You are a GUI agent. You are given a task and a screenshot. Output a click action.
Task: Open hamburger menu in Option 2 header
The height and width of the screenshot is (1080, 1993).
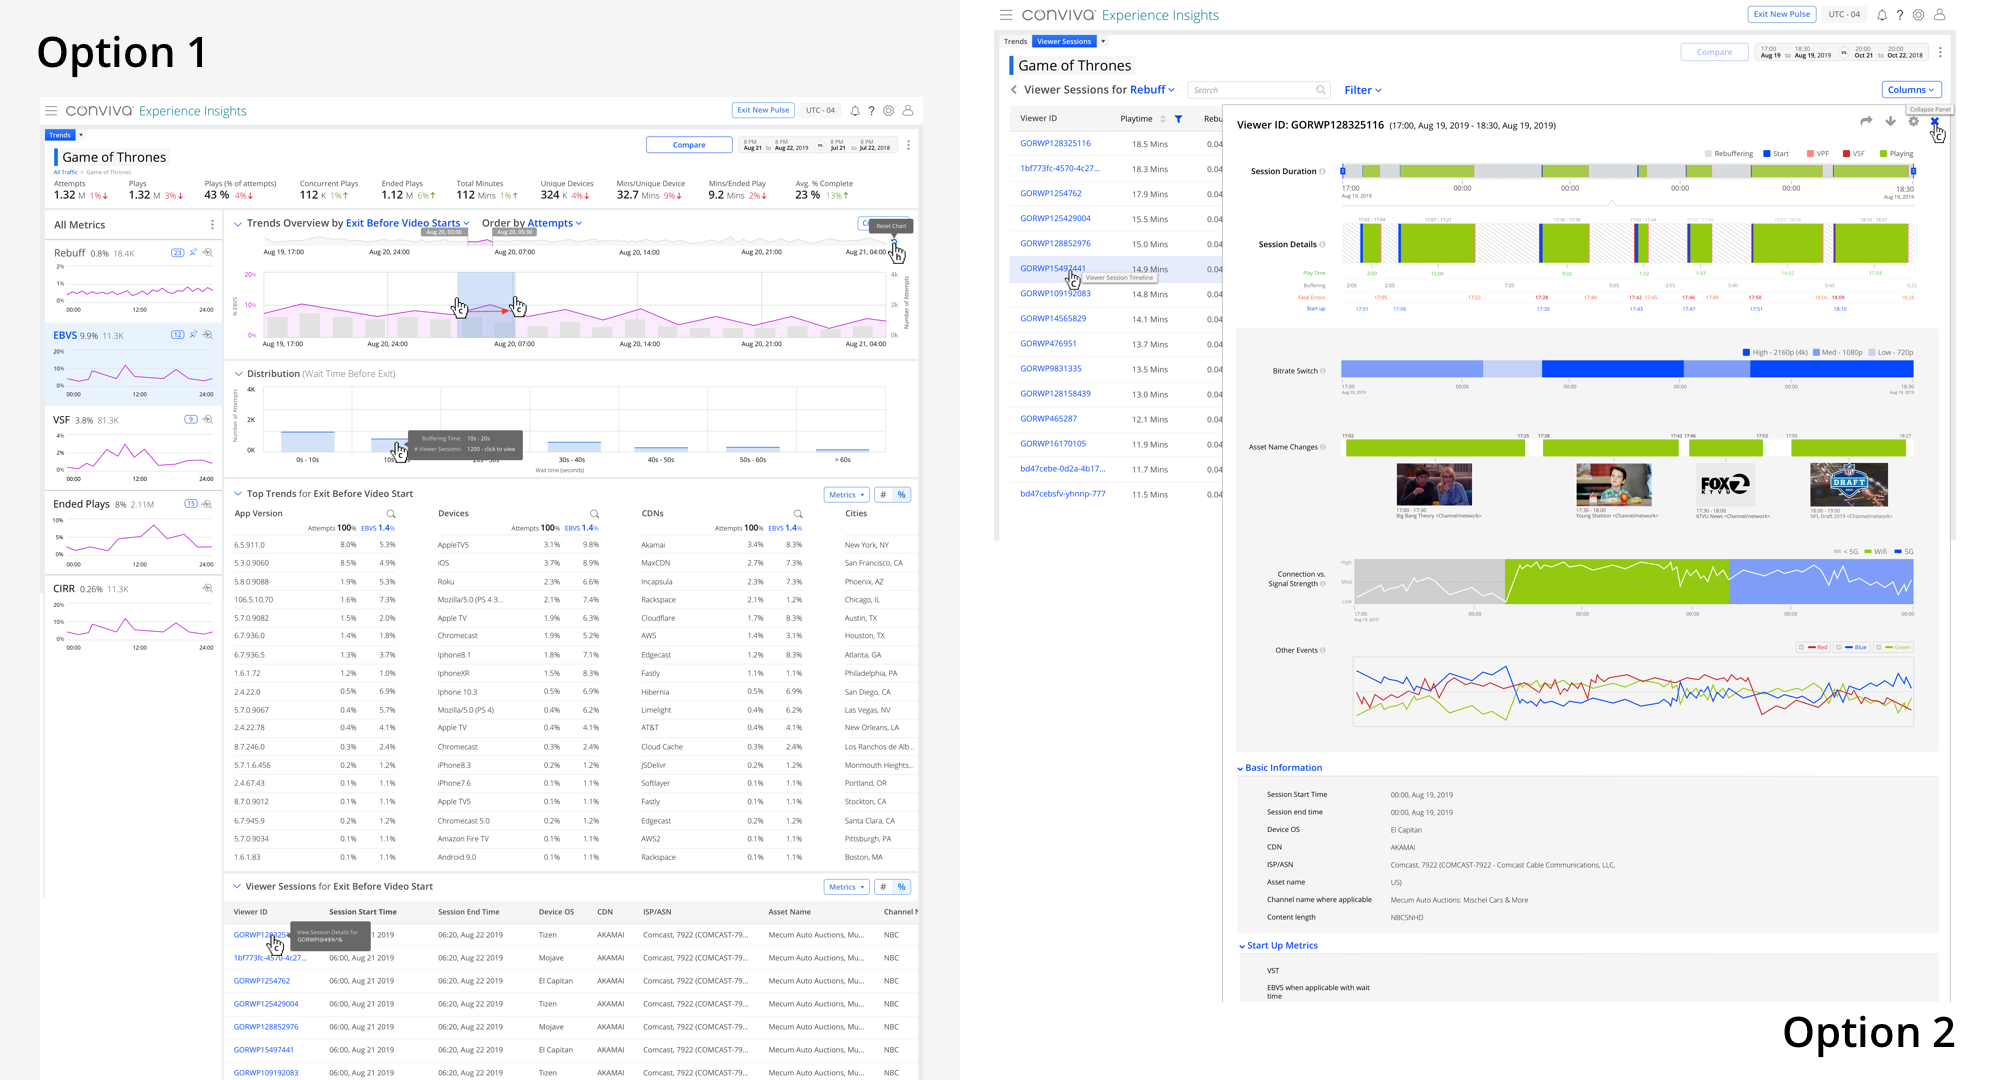tap(1006, 15)
